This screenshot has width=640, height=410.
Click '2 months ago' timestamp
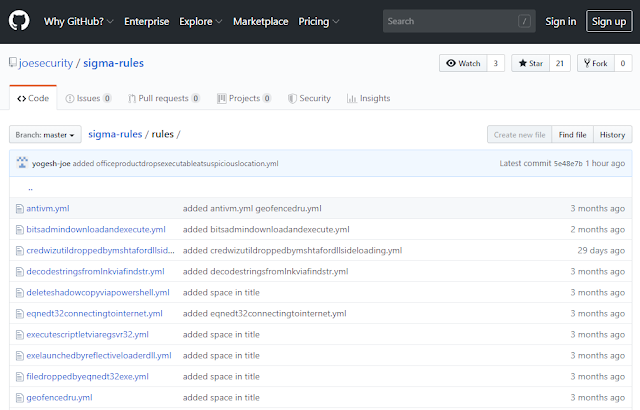(x=598, y=229)
